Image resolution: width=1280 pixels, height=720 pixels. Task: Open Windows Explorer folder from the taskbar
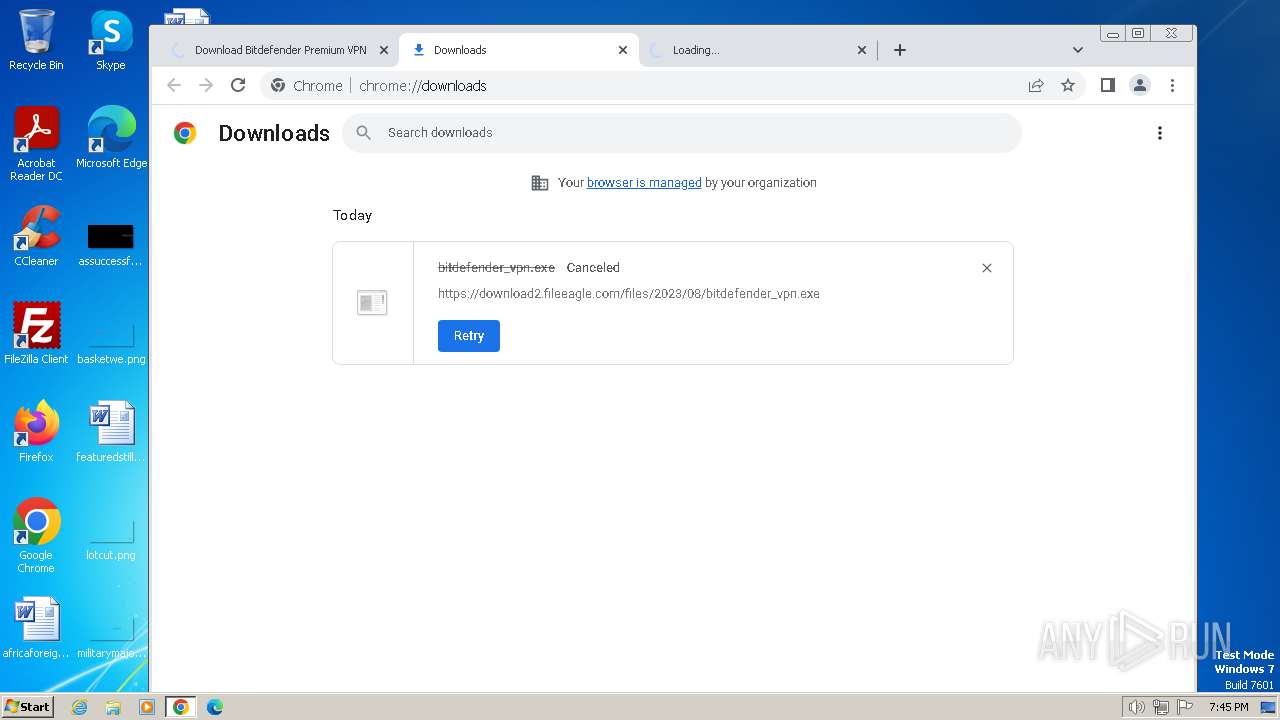tap(113, 707)
